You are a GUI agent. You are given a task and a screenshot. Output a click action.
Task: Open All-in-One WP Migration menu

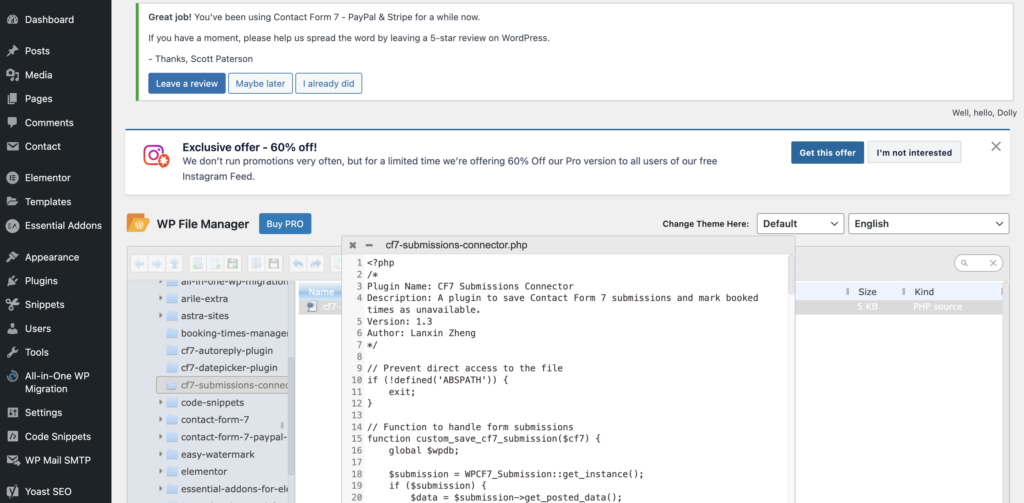(x=56, y=382)
